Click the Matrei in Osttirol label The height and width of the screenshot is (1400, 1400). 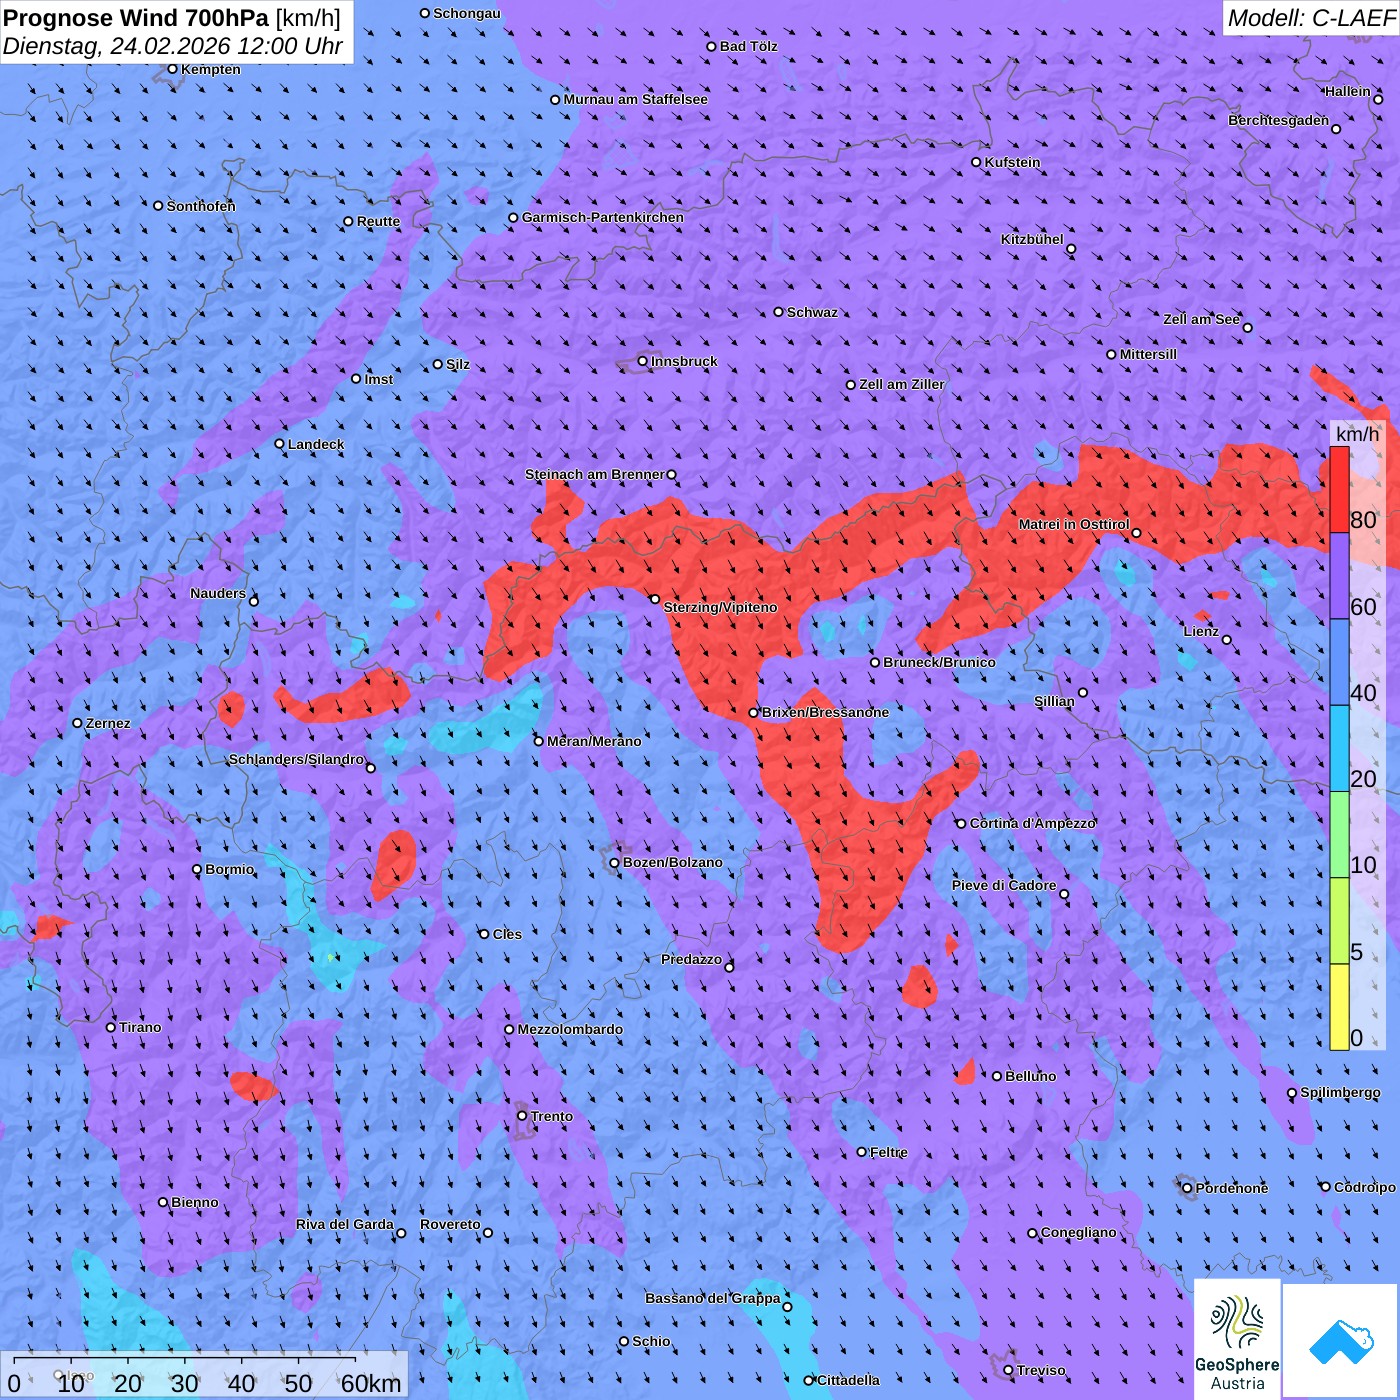(1074, 524)
